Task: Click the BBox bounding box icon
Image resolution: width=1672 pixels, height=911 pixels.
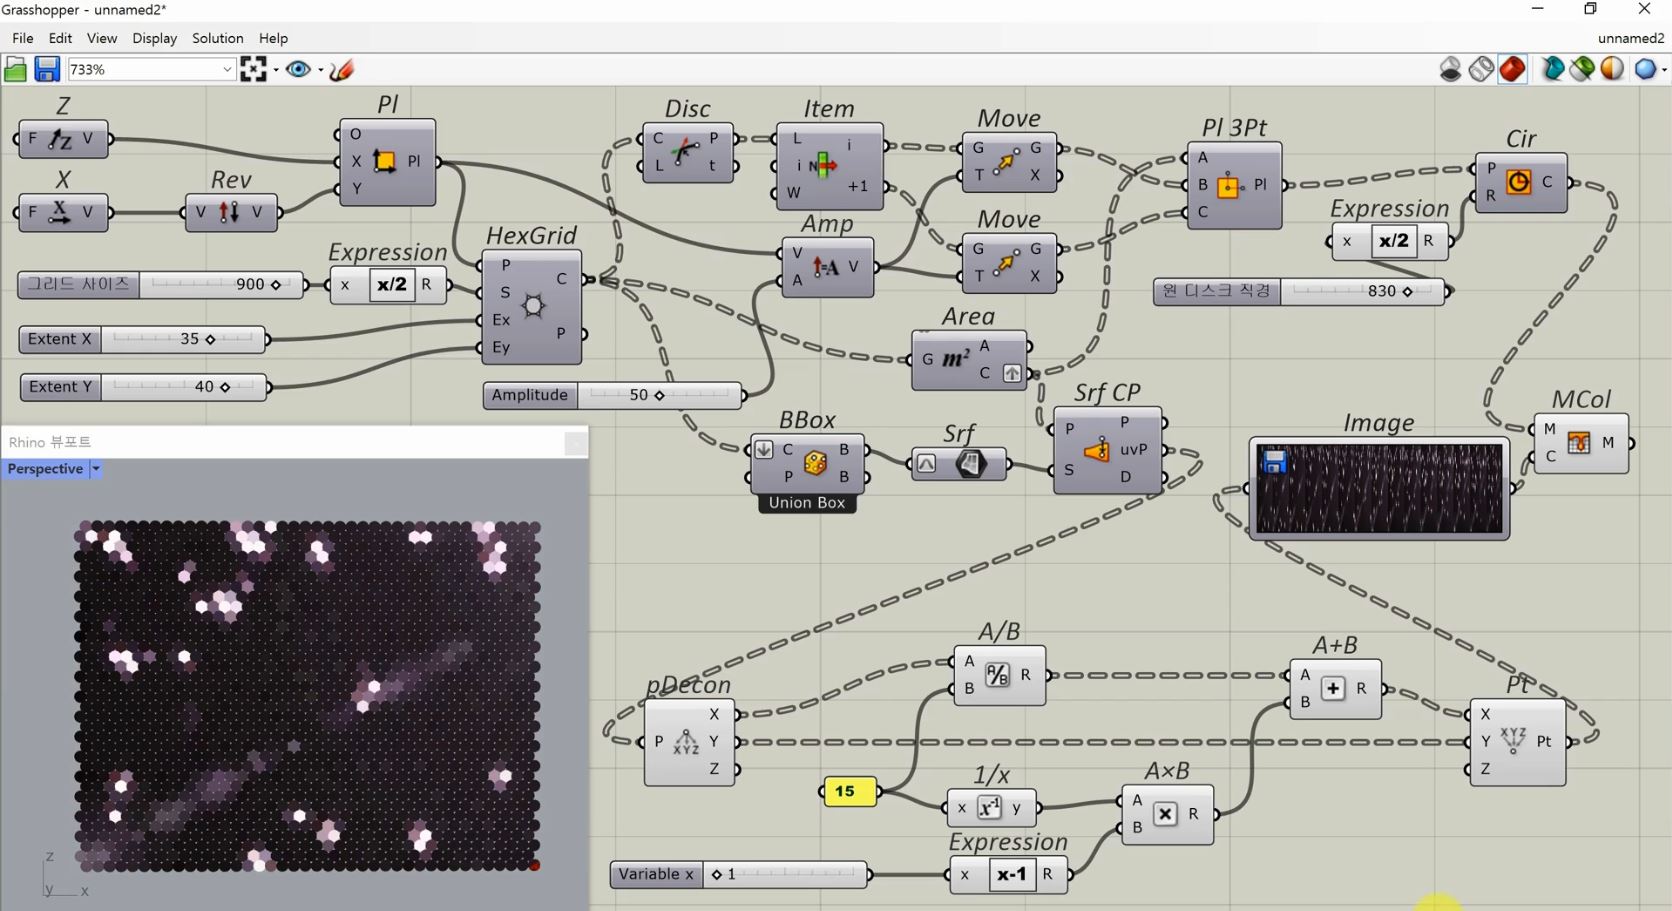Action: click(815, 463)
